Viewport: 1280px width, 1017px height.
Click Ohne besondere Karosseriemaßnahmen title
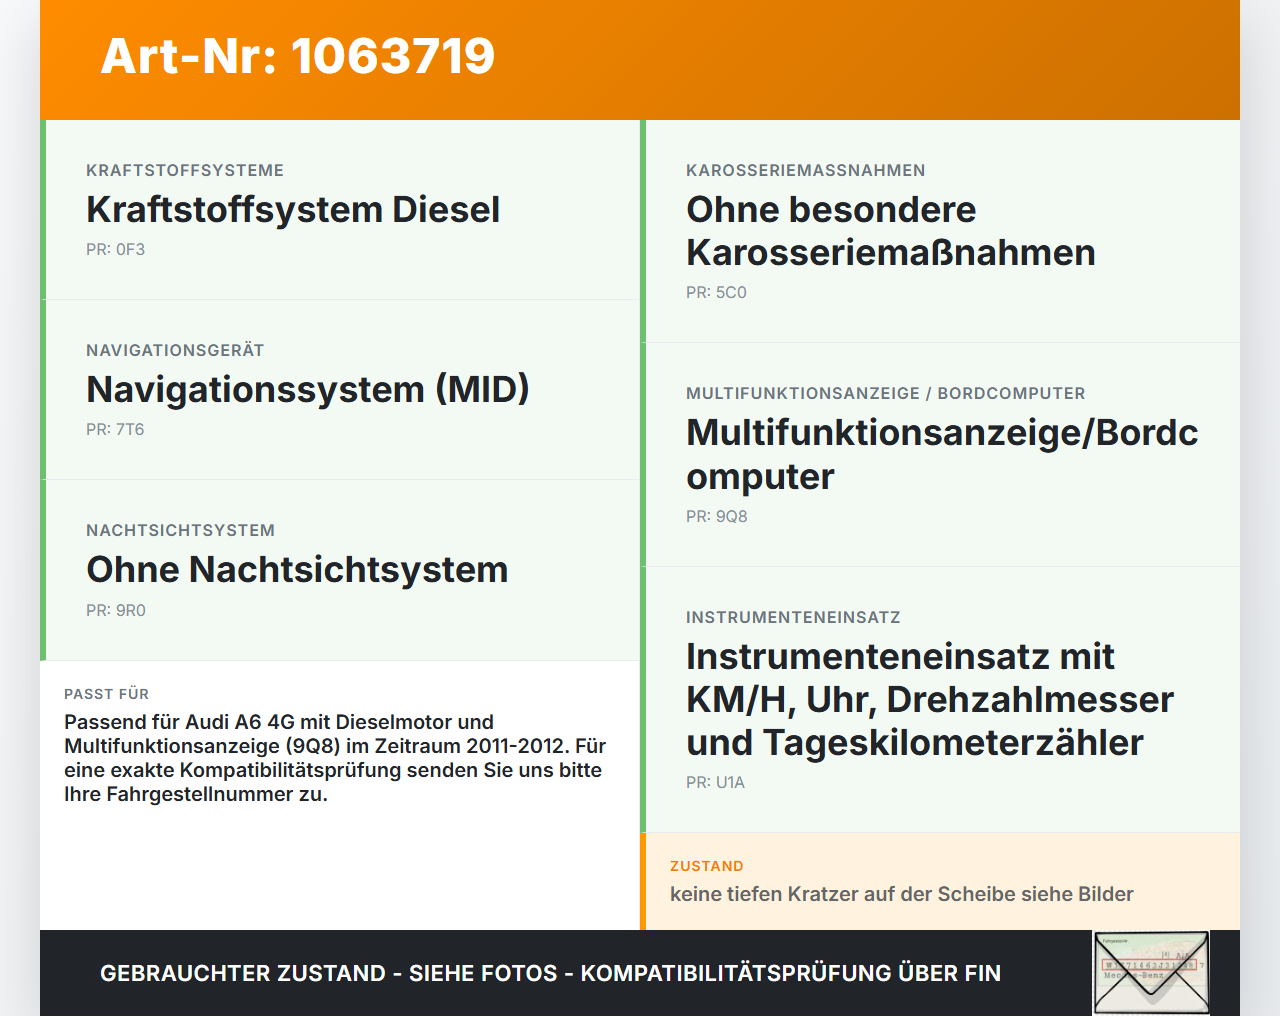pos(891,231)
